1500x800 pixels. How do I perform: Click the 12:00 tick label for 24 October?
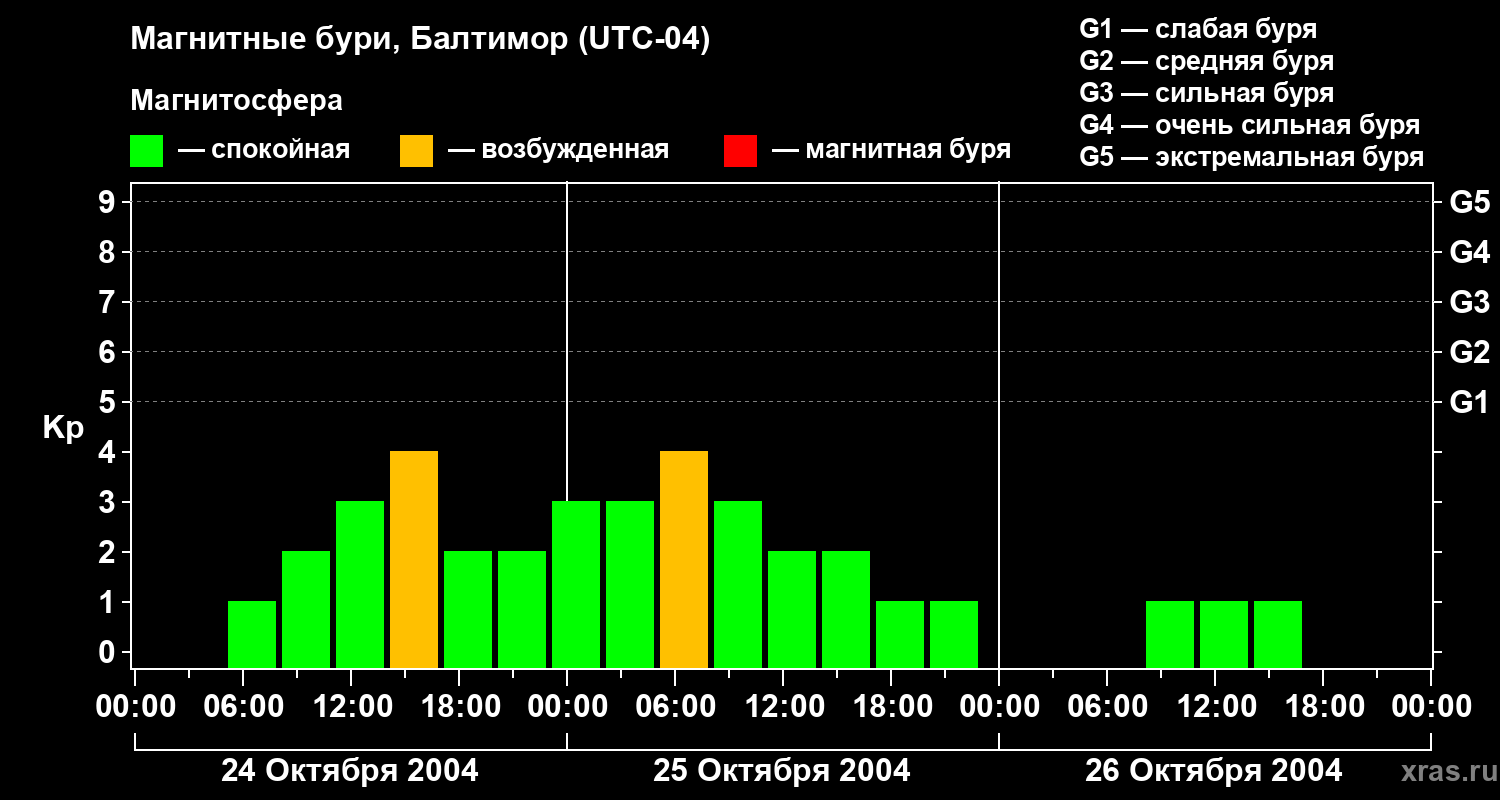tap(351, 707)
